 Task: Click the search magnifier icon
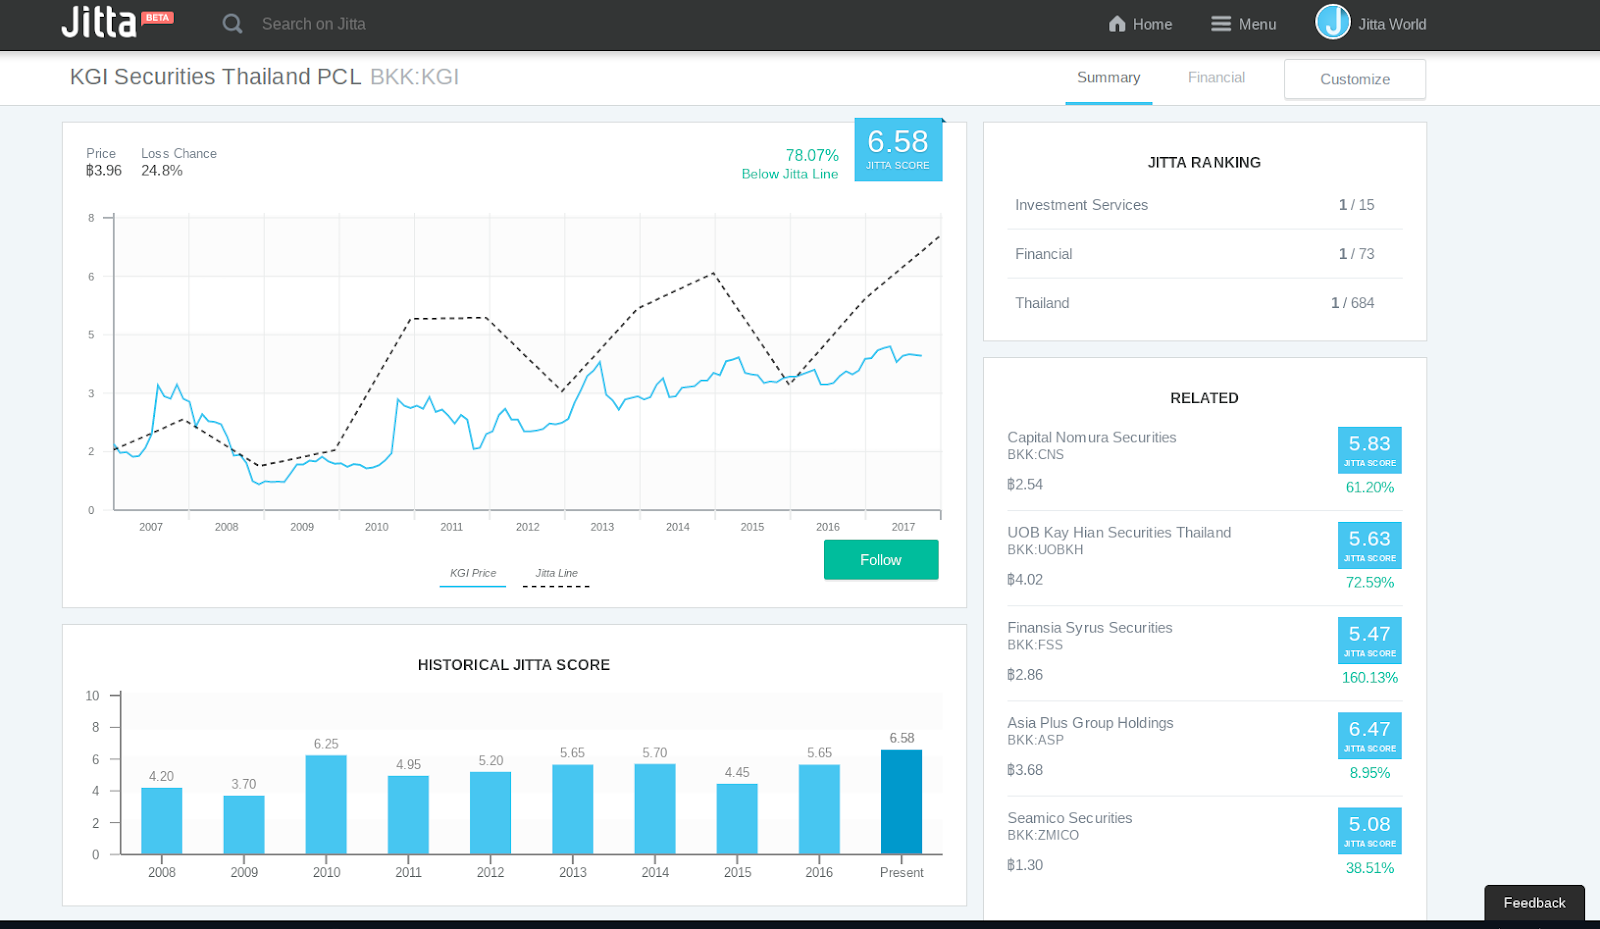tap(232, 23)
